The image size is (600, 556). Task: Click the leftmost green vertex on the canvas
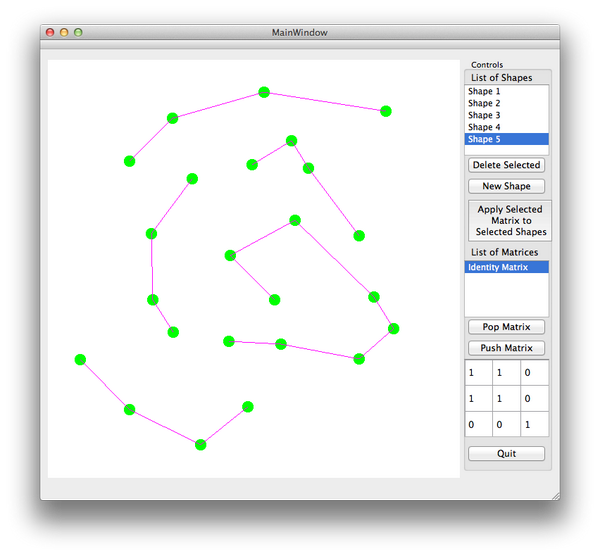coord(80,360)
